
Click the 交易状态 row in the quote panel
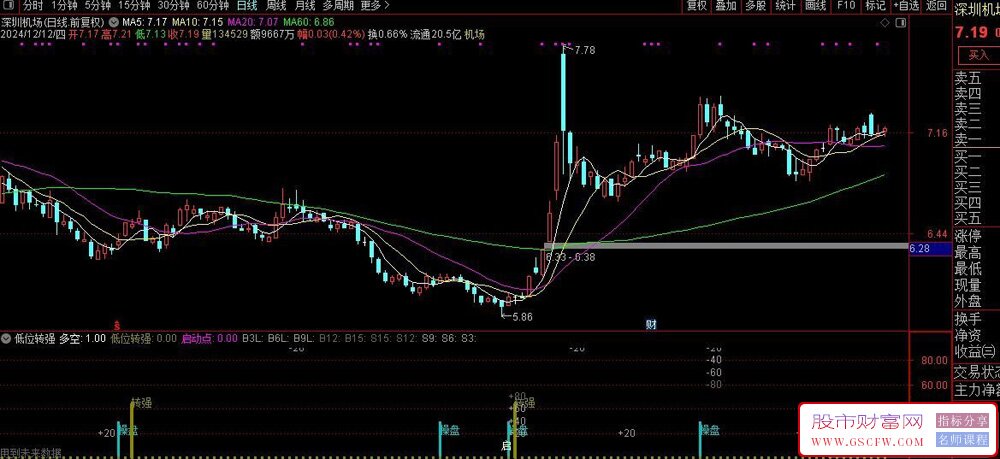point(976,372)
